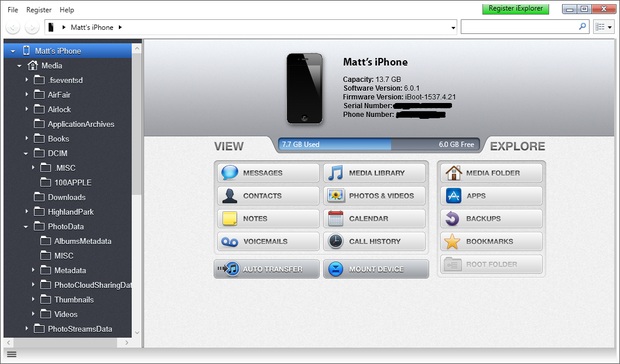Click the Calendar icon
Screen dimensions: 620x364
click(x=336, y=219)
